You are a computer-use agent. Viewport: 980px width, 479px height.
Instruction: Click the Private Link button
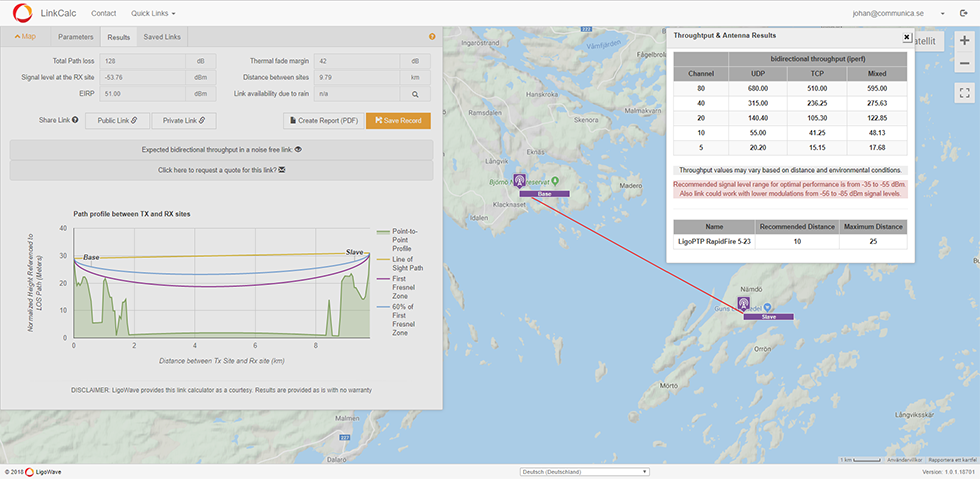pyautogui.click(x=184, y=121)
